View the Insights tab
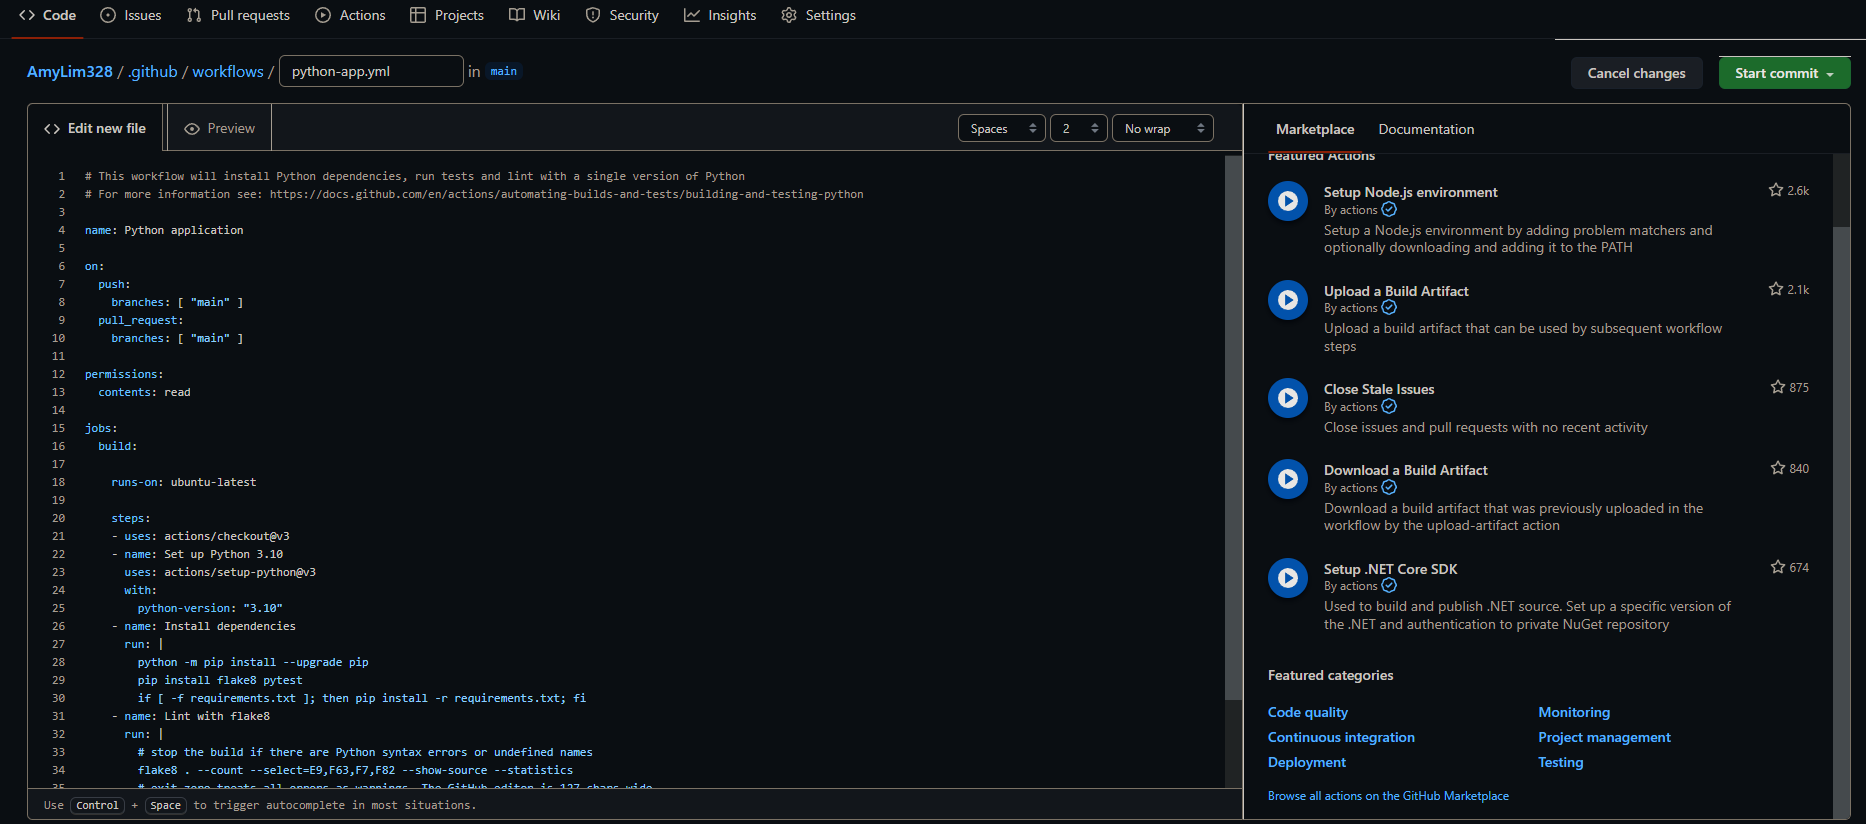The image size is (1866, 824). pyautogui.click(x=720, y=15)
